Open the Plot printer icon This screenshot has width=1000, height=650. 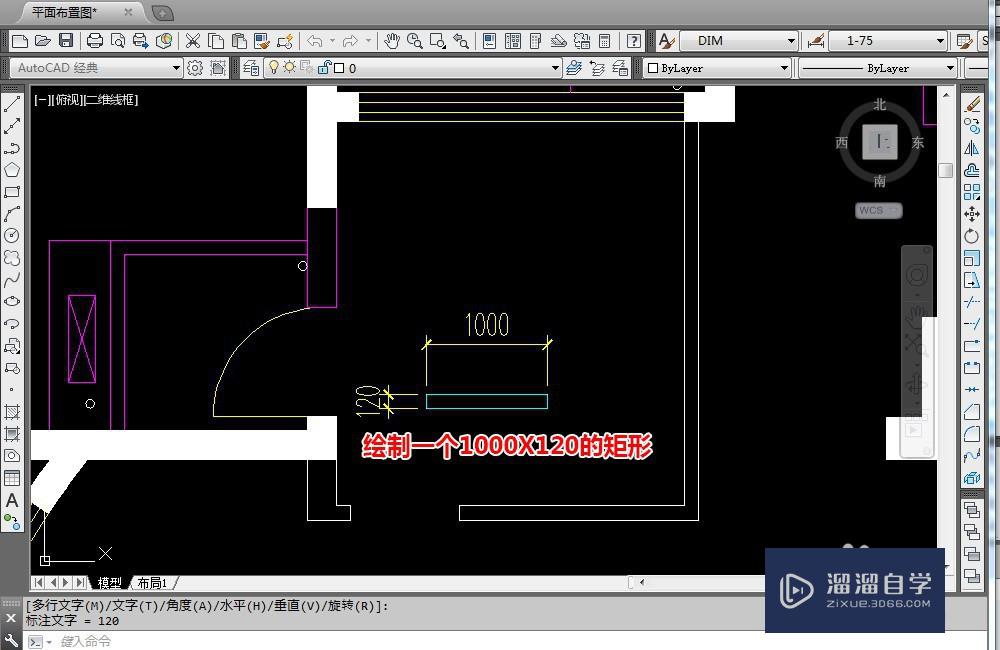tap(94, 41)
